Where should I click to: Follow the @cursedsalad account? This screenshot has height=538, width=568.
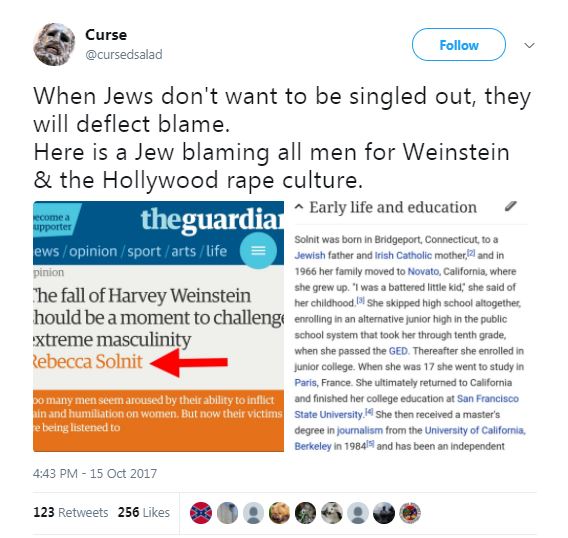point(459,45)
